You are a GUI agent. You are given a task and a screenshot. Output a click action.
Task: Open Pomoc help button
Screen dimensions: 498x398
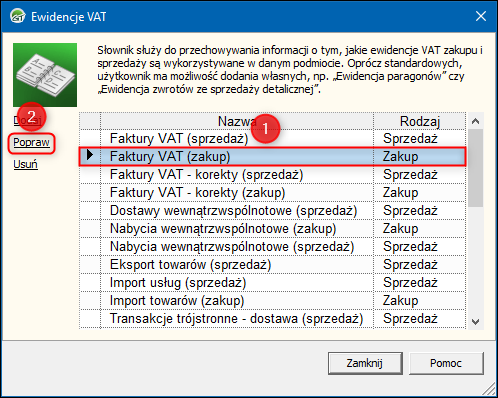[446, 363]
